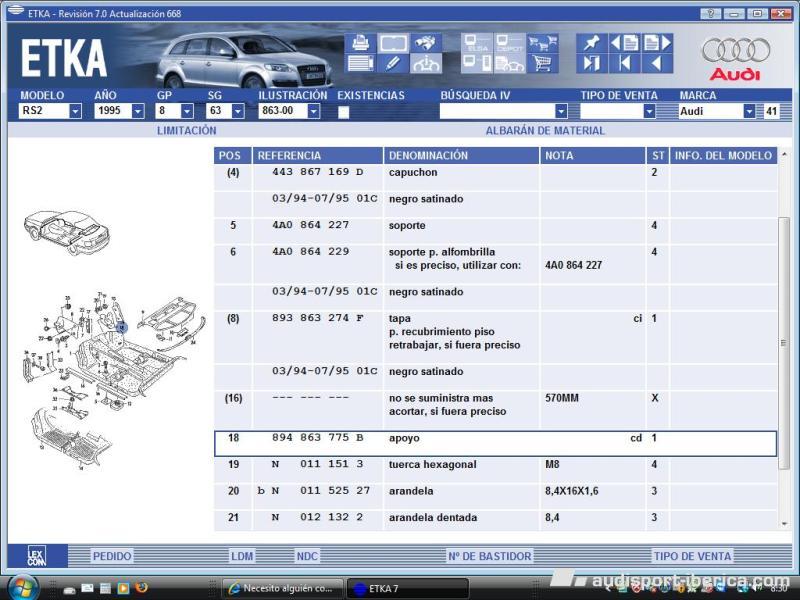Click the exploded floor parts illustration
The height and width of the screenshot is (600, 800).
[113, 380]
